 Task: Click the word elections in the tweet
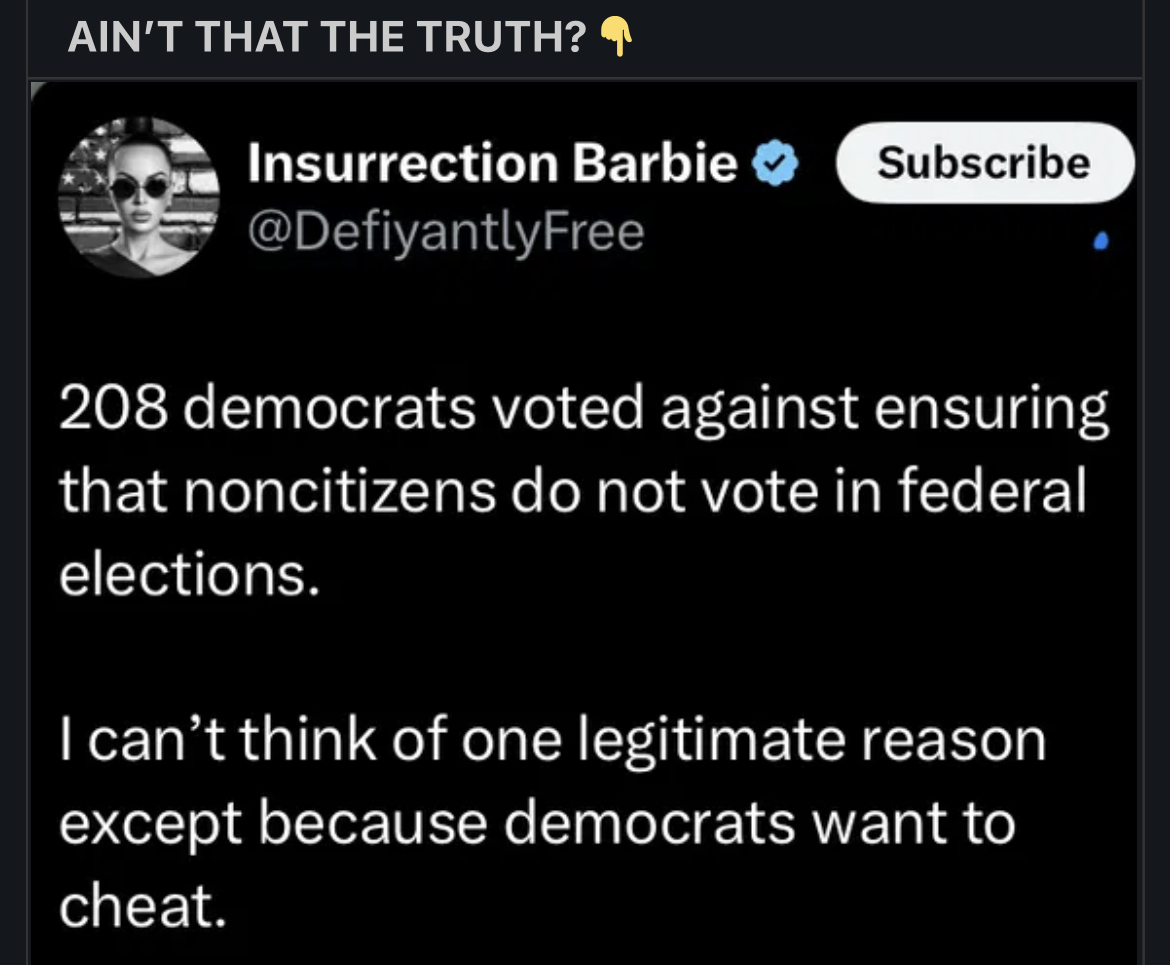pos(189,575)
